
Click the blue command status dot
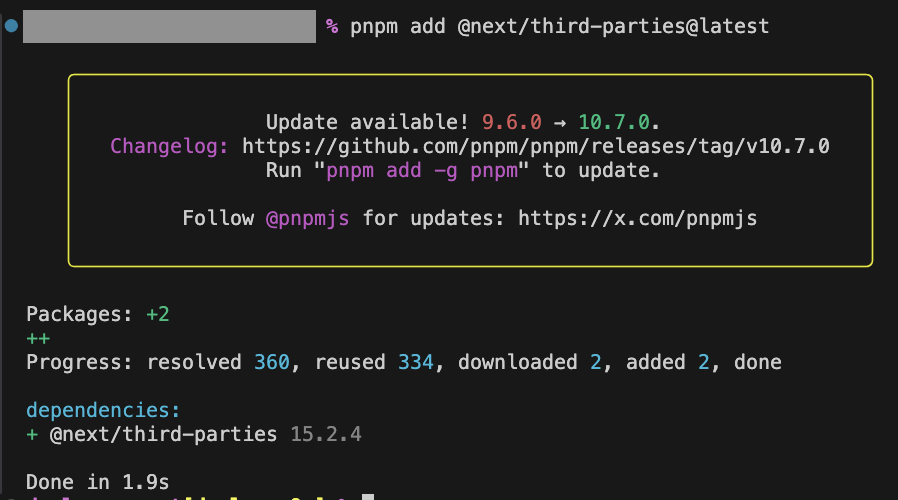pyautogui.click(x=11, y=26)
